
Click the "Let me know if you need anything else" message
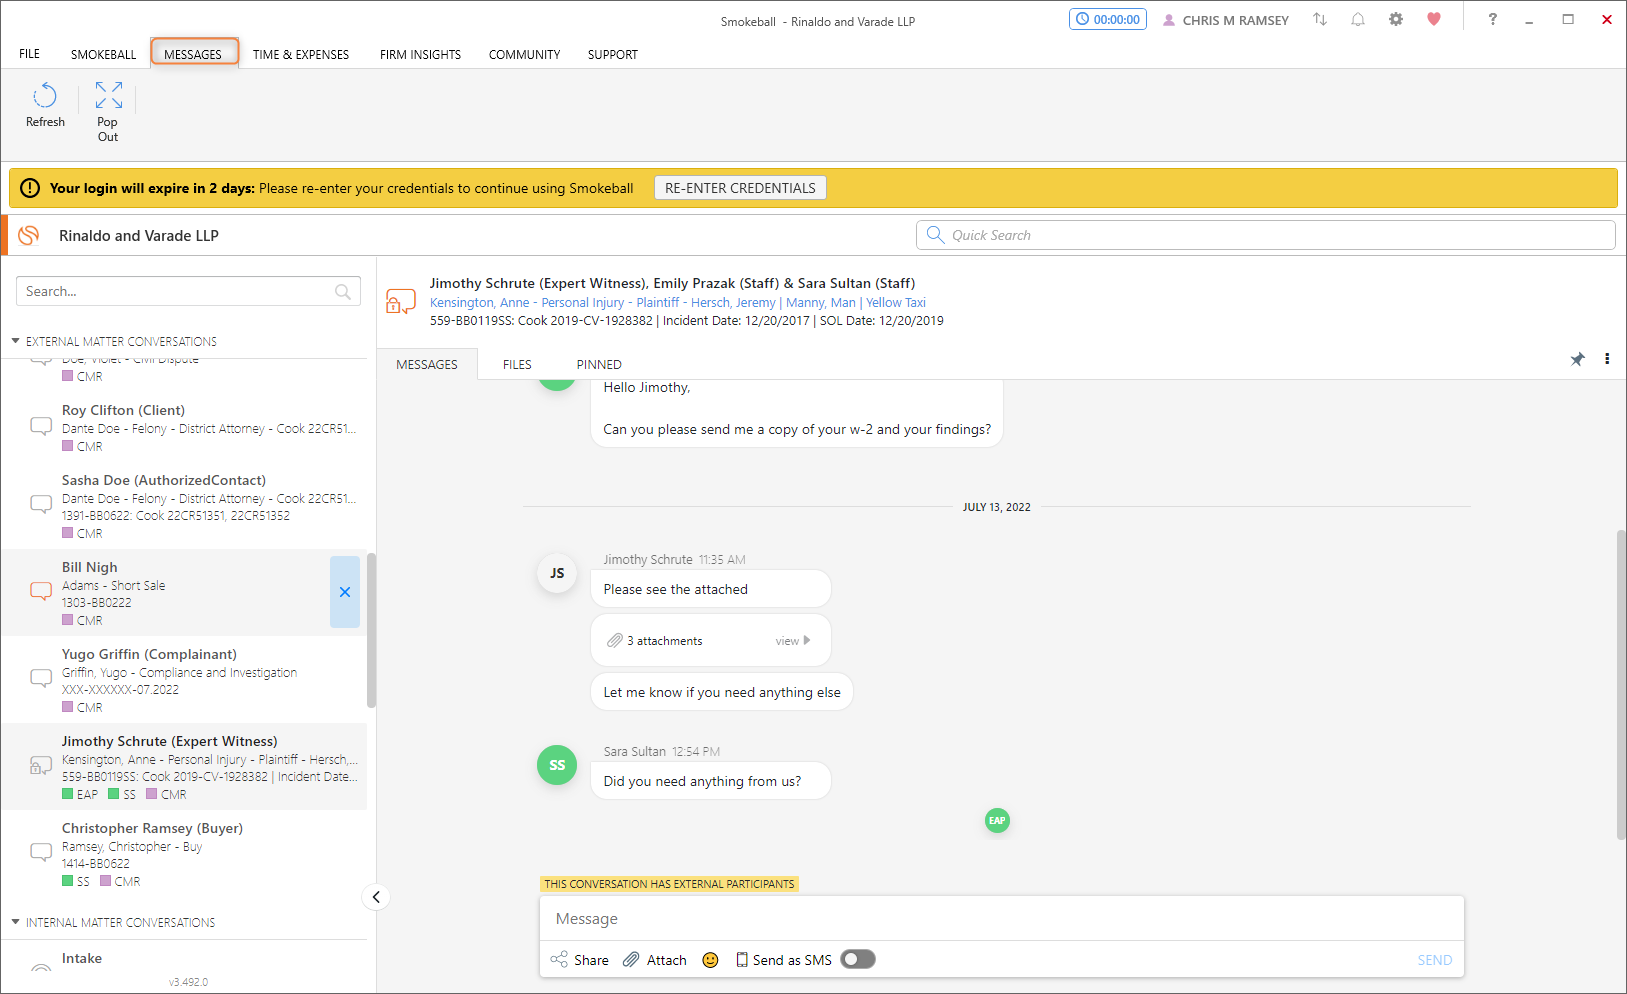point(722,692)
